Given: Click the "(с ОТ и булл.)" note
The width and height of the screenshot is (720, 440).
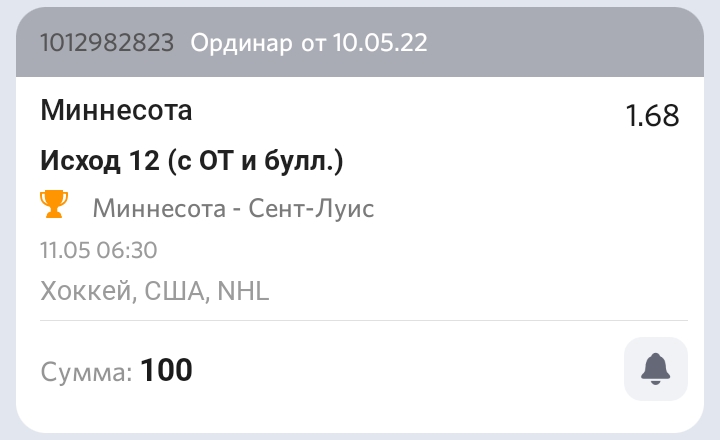Looking at the screenshot, I should coord(254,160).
